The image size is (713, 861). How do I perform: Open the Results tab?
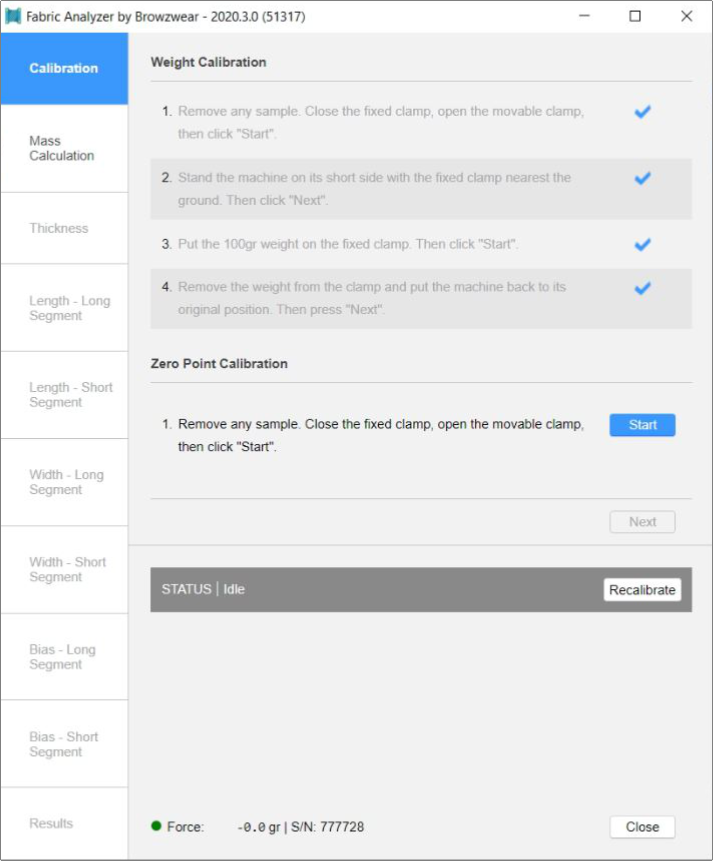click(64, 824)
